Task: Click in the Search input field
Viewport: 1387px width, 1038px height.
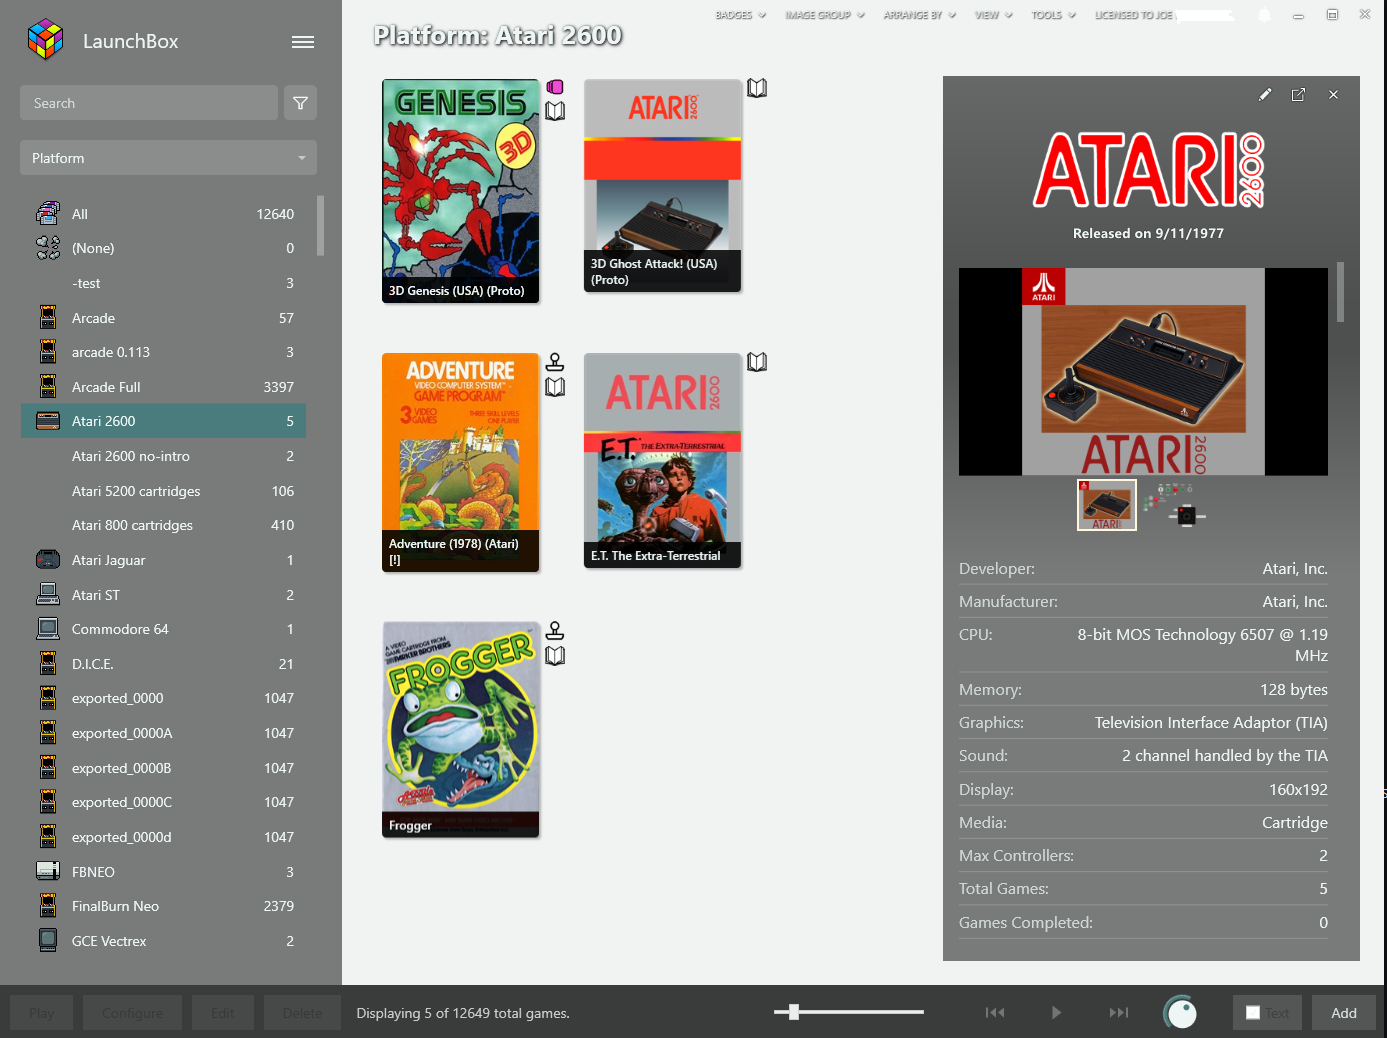Action: (149, 103)
